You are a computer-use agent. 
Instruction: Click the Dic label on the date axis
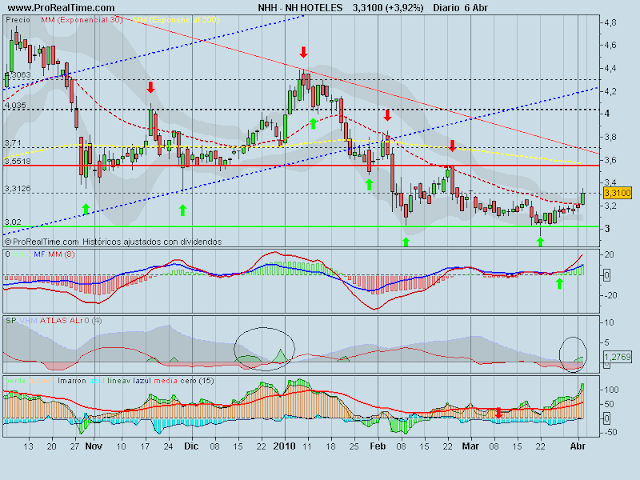[191, 446]
